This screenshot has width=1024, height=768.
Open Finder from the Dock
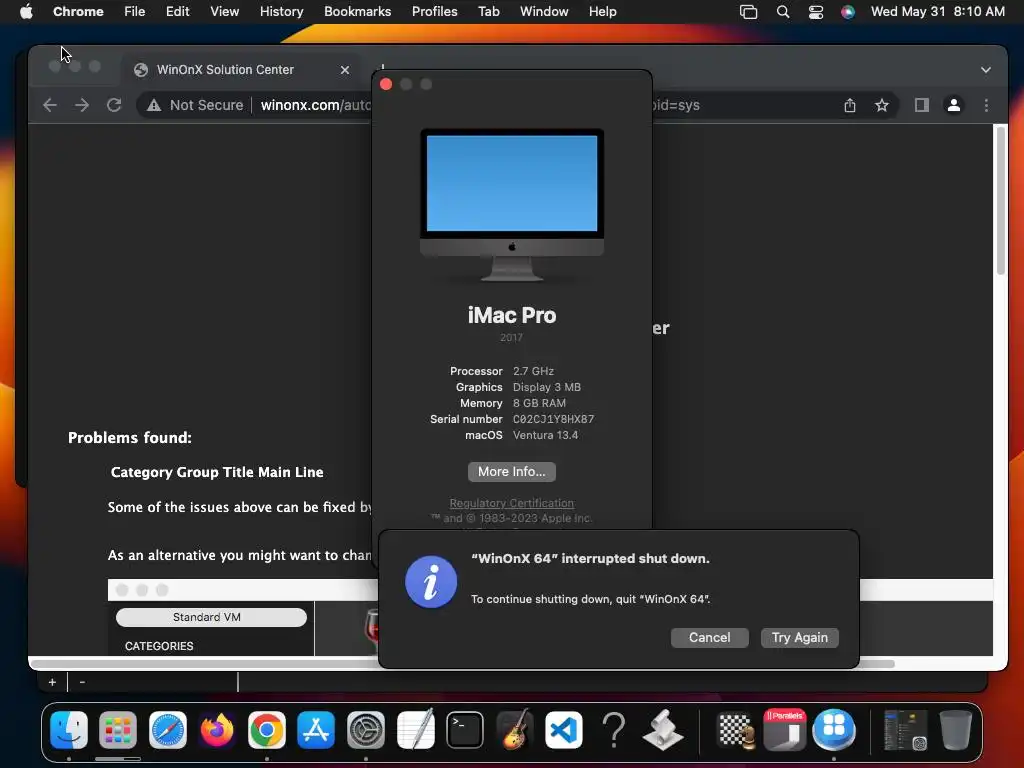pyautogui.click(x=69, y=729)
